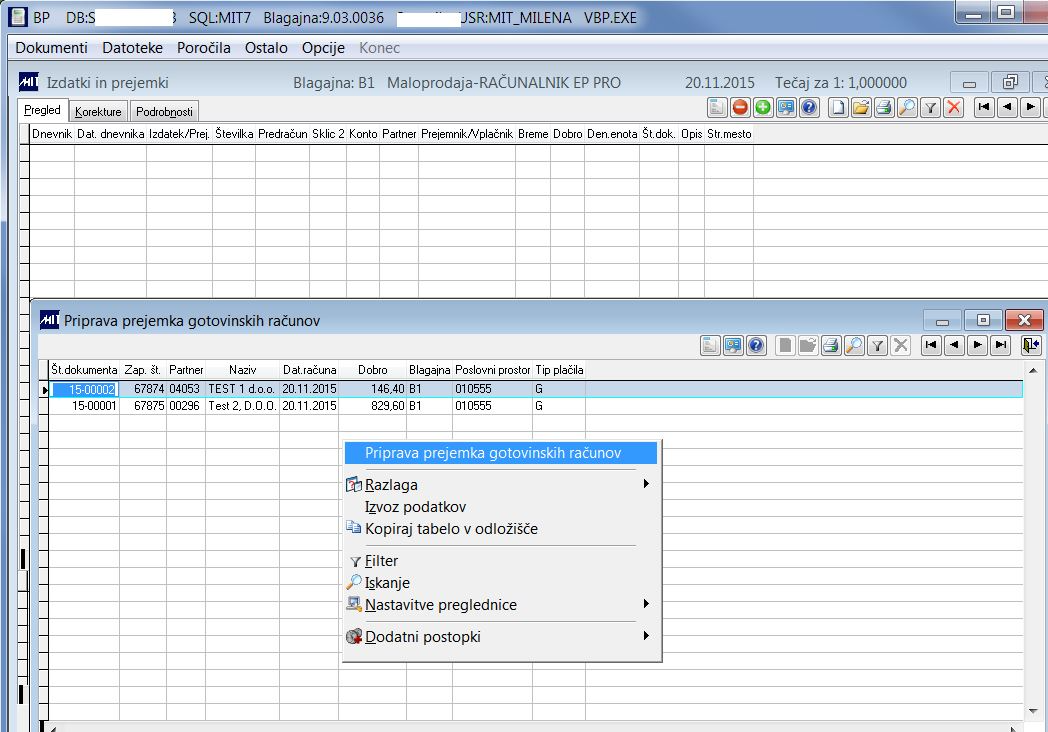Click the red minus icon in top toolbar
1048x732 pixels.
740,107
